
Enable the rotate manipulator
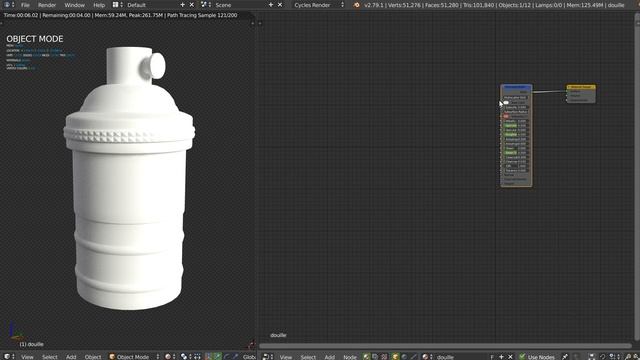tap(227, 357)
